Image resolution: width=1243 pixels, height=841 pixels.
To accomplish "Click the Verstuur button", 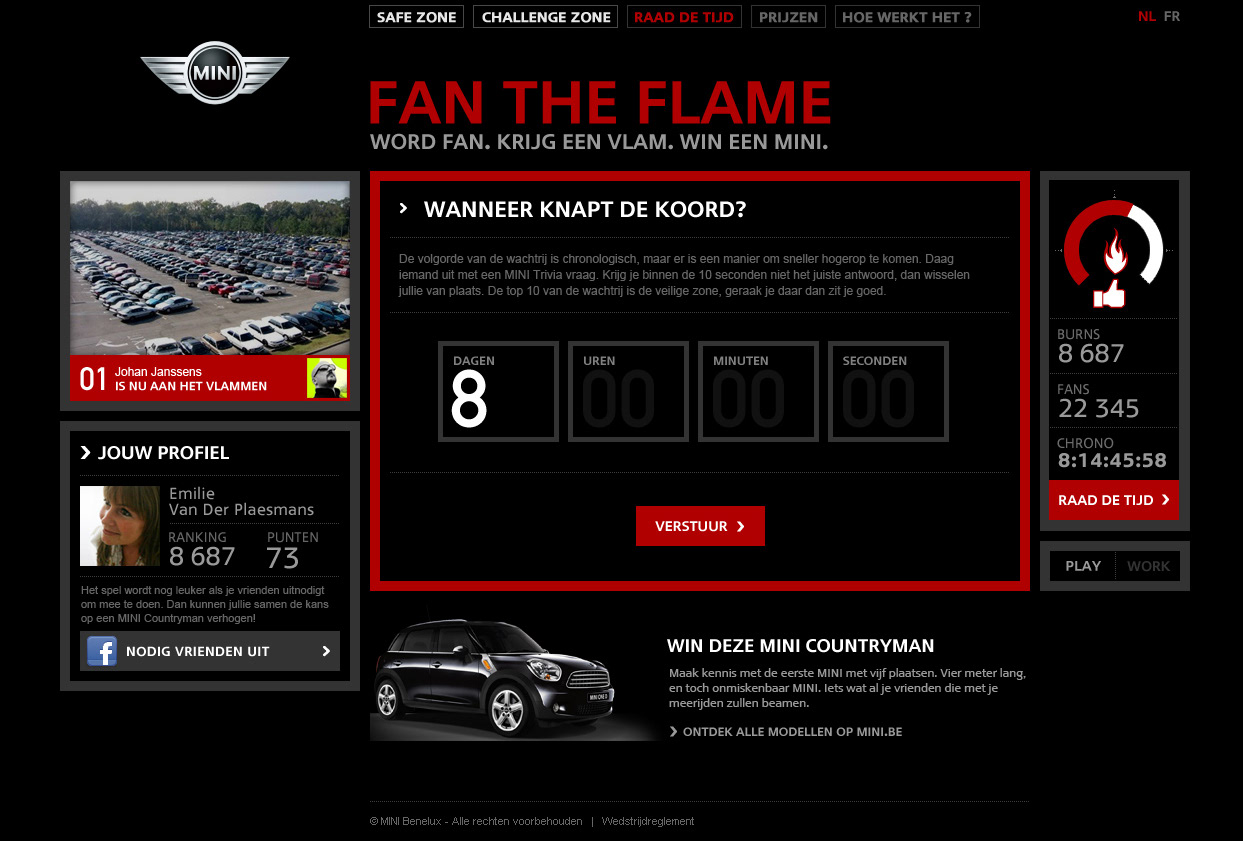I will 700,526.
